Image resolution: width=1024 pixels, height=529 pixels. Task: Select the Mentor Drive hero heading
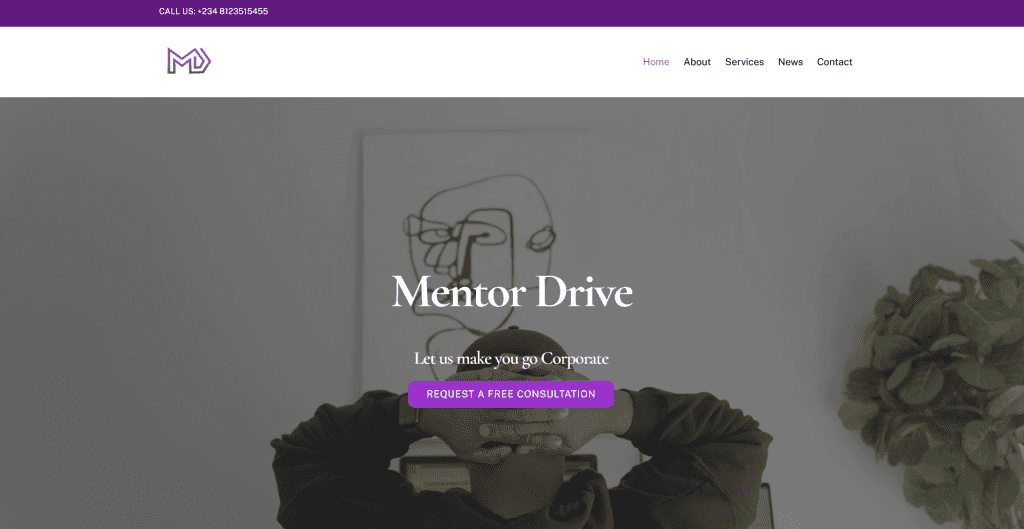512,291
